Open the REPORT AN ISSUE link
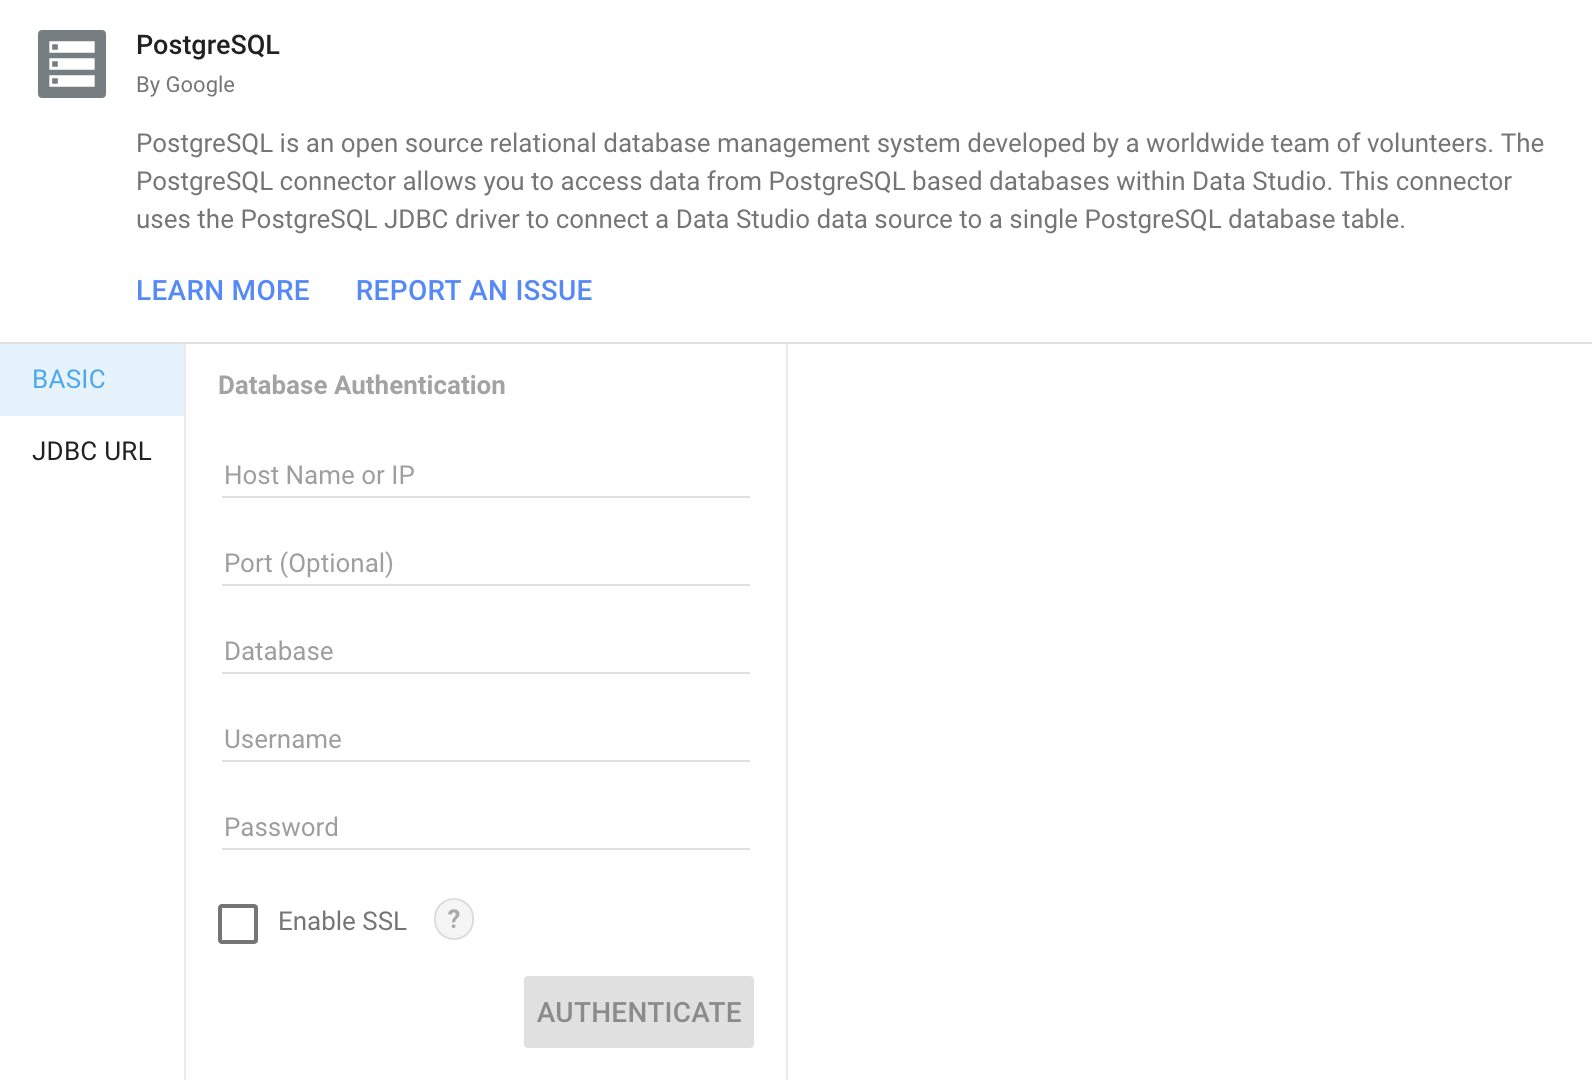Image resolution: width=1592 pixels, height=1080 pixels. click(x=474, y=291)
